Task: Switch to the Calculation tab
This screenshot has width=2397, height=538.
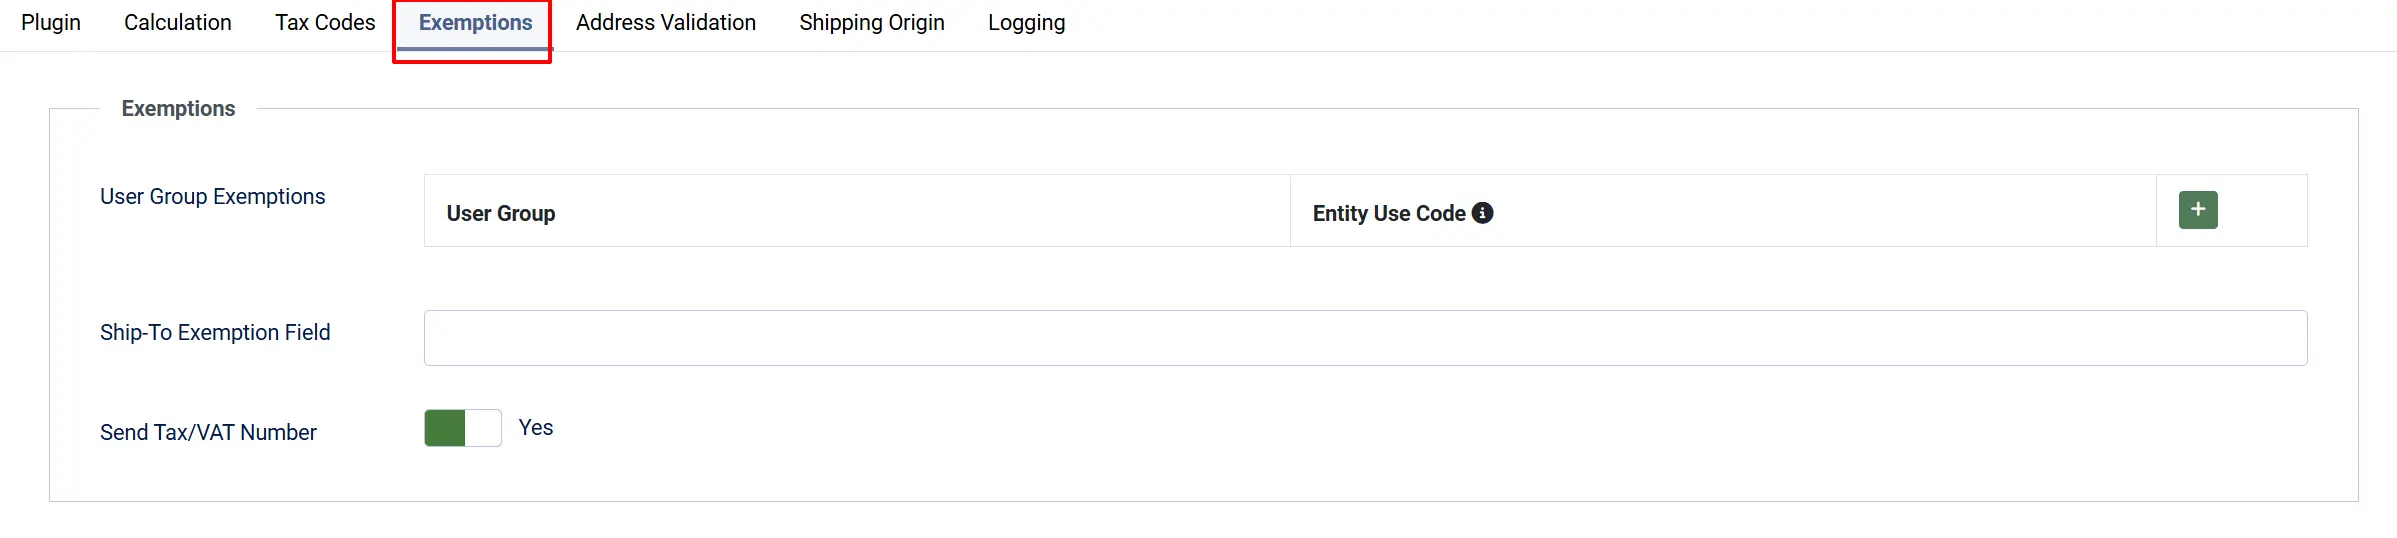Action: coord(178,23)
